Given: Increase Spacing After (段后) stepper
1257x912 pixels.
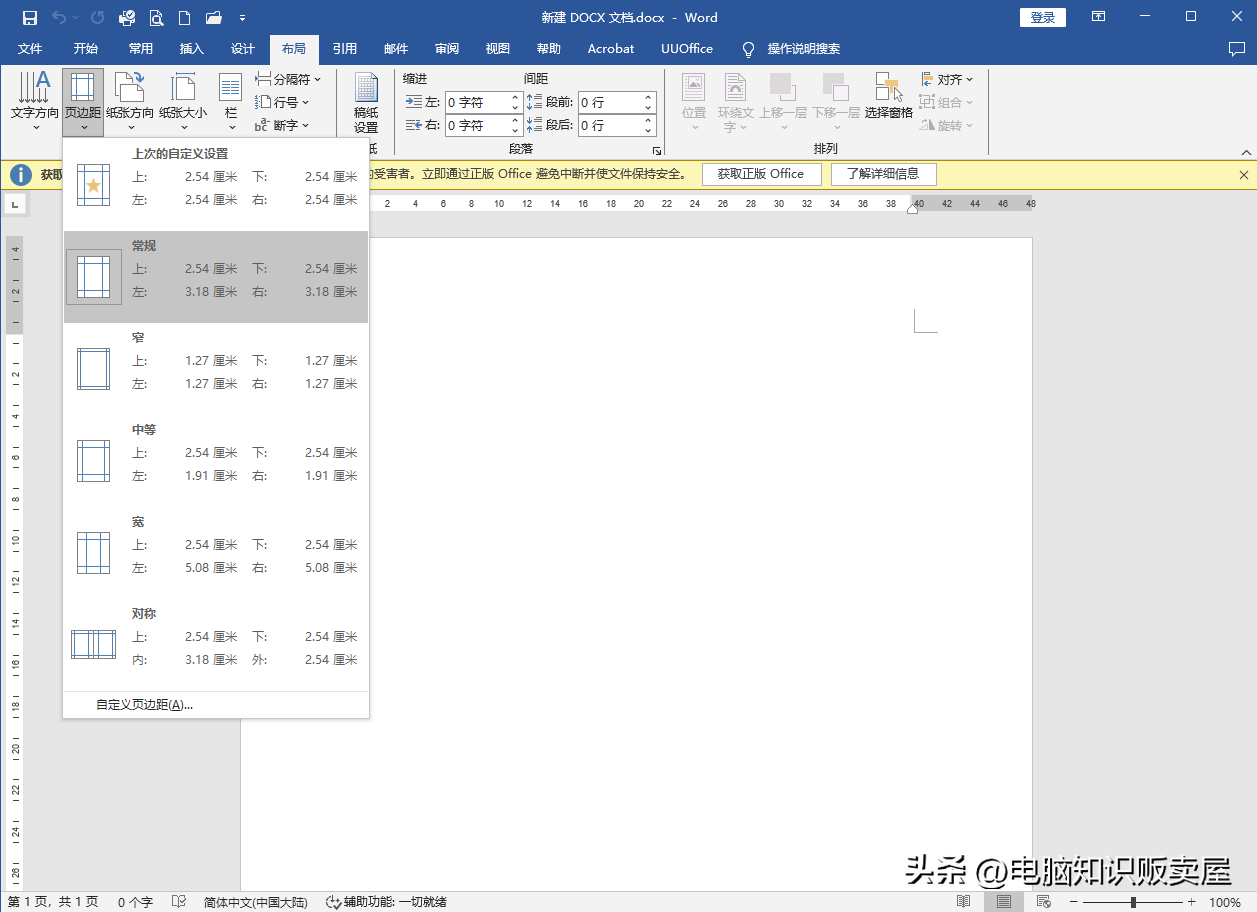Looking at the screenshot, I should tap(648, 121).
